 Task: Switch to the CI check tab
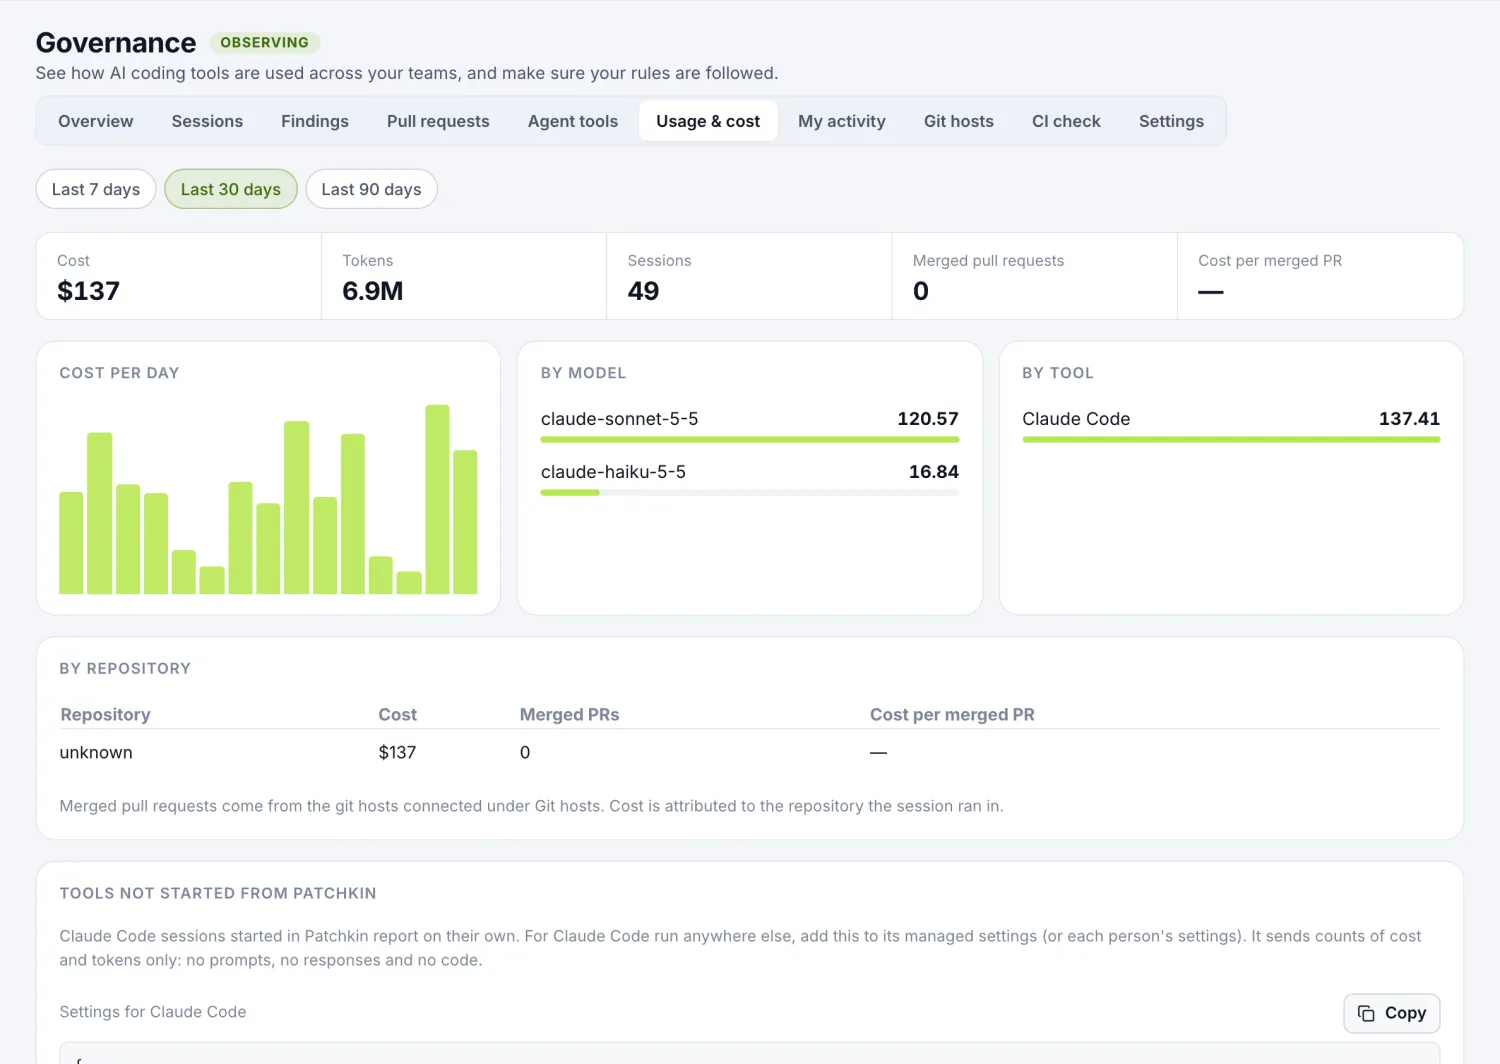(x=1066, y=121)
